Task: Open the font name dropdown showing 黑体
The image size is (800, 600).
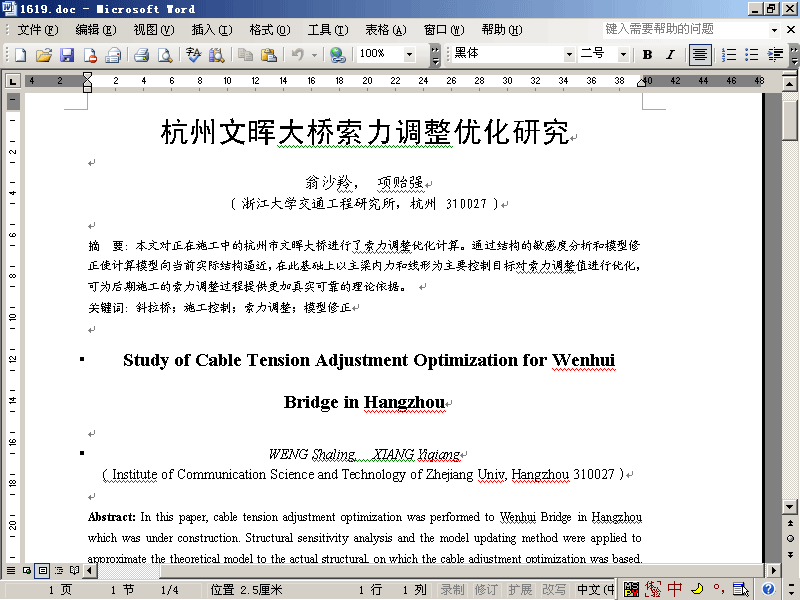Action: (569, 54)
